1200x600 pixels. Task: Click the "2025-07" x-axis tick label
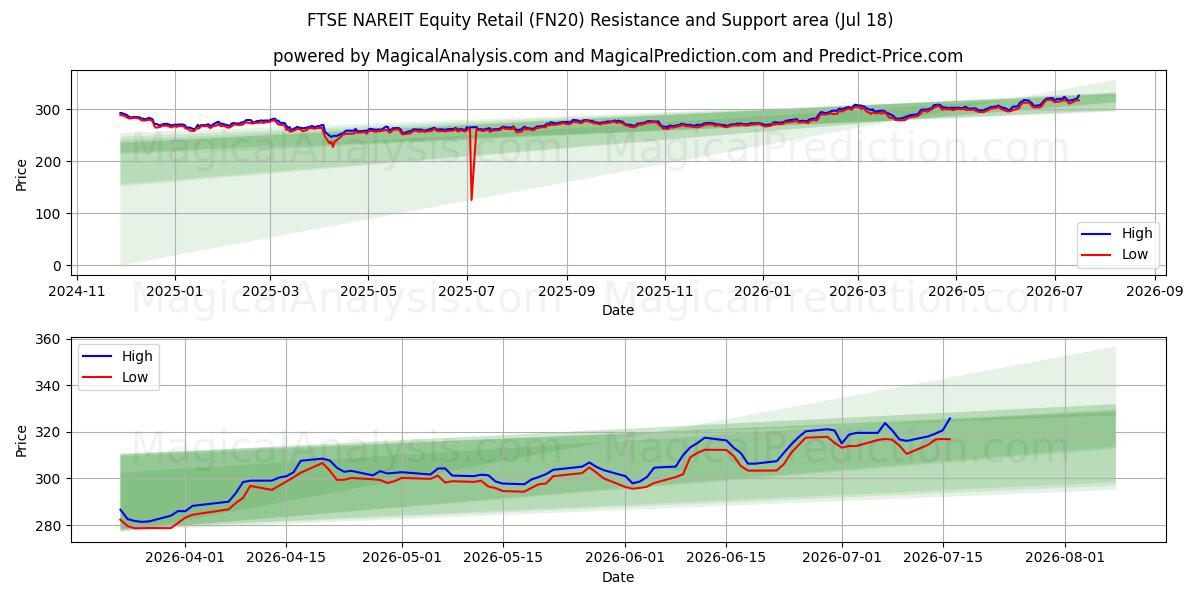click(467, 290)
